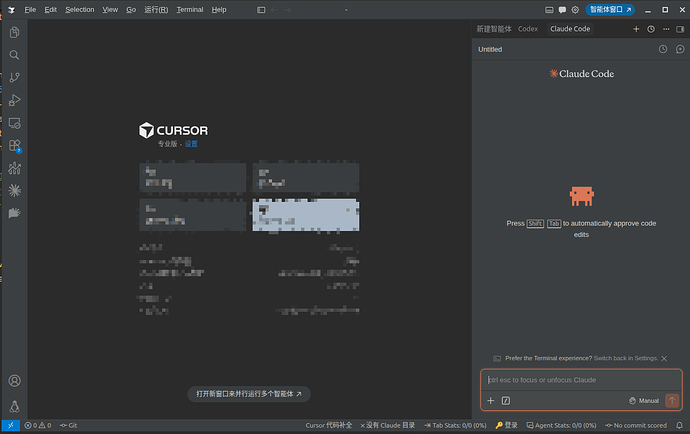Screen dimensions: 690x434
Task: Open the File menu
Action: (30, 10)
